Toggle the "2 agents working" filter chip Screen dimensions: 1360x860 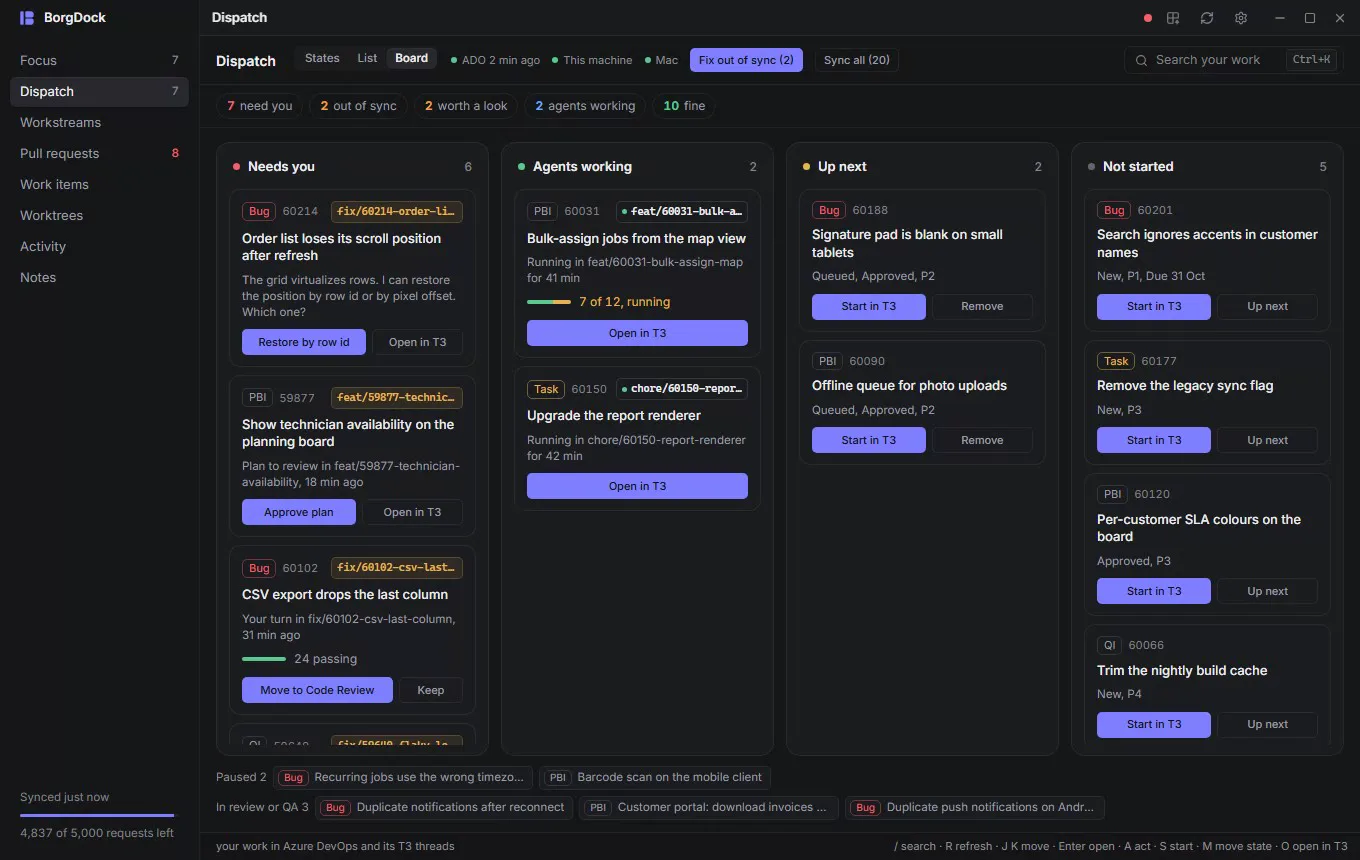tap(585, 106)
